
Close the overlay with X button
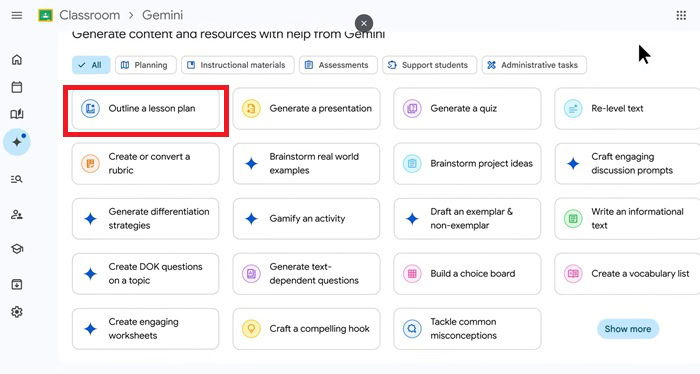(x=364, y=23)
